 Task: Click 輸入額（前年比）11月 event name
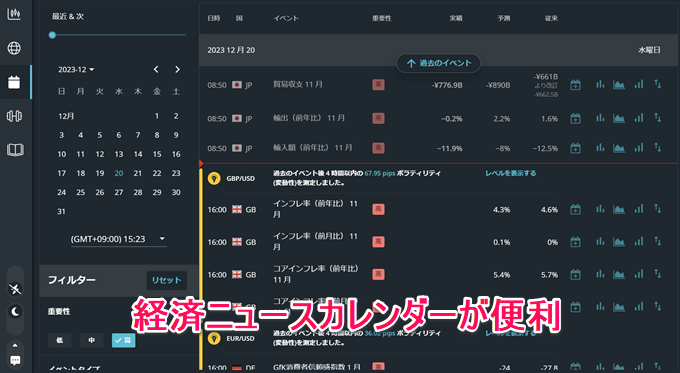click(x=313, y=148)
